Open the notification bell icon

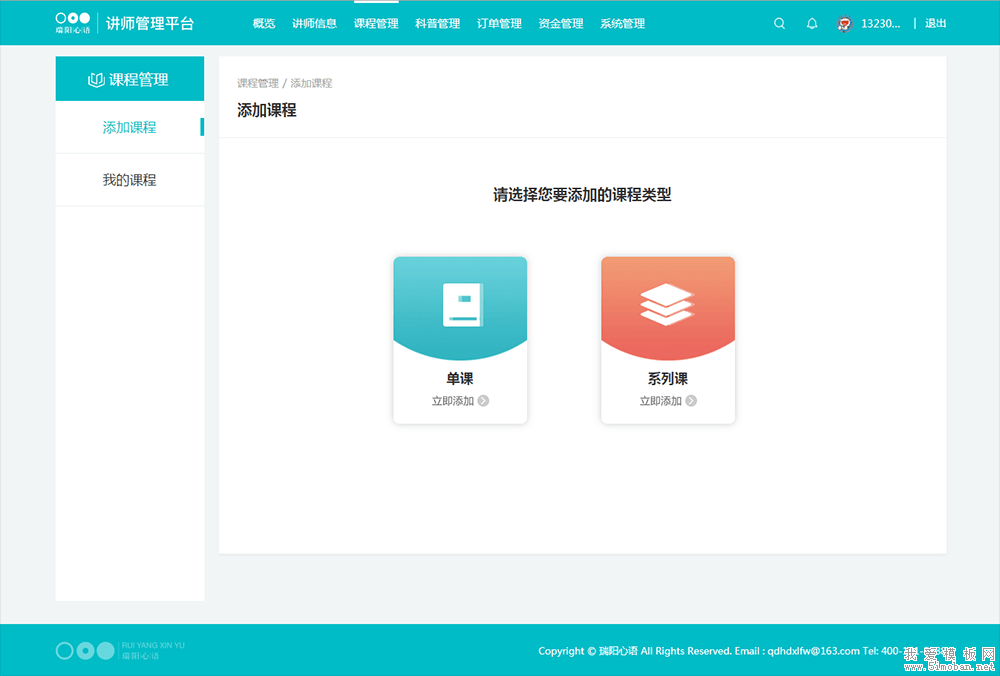[812, 24]
